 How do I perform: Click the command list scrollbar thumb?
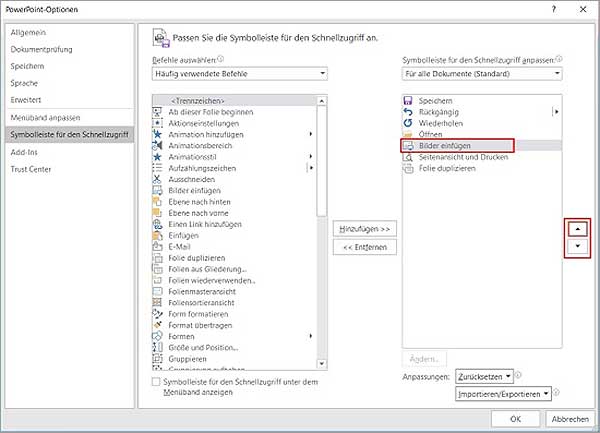[322, 161]
